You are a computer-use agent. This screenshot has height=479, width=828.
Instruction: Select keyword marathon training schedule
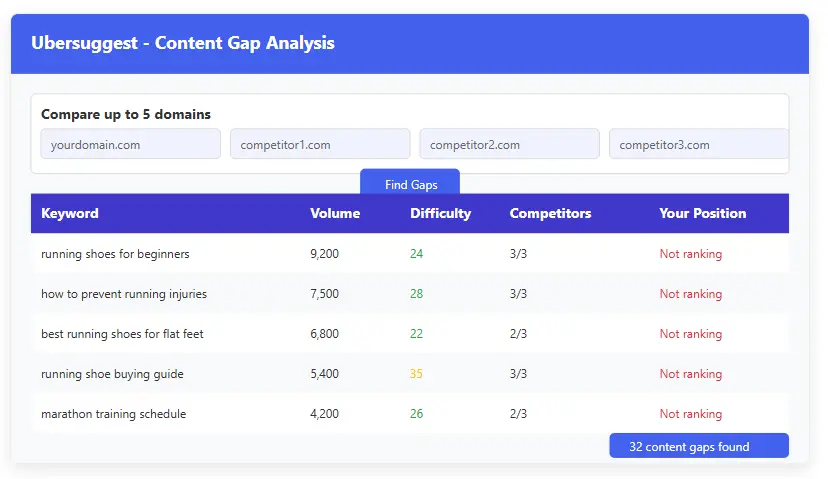114,414
